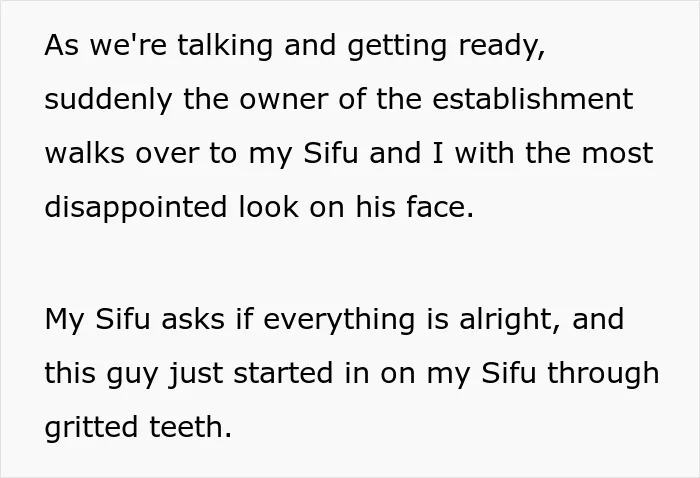The height and width of the screenshot is (478, 700).
Task: Click the word "everything"
Action: pos(339,321)
